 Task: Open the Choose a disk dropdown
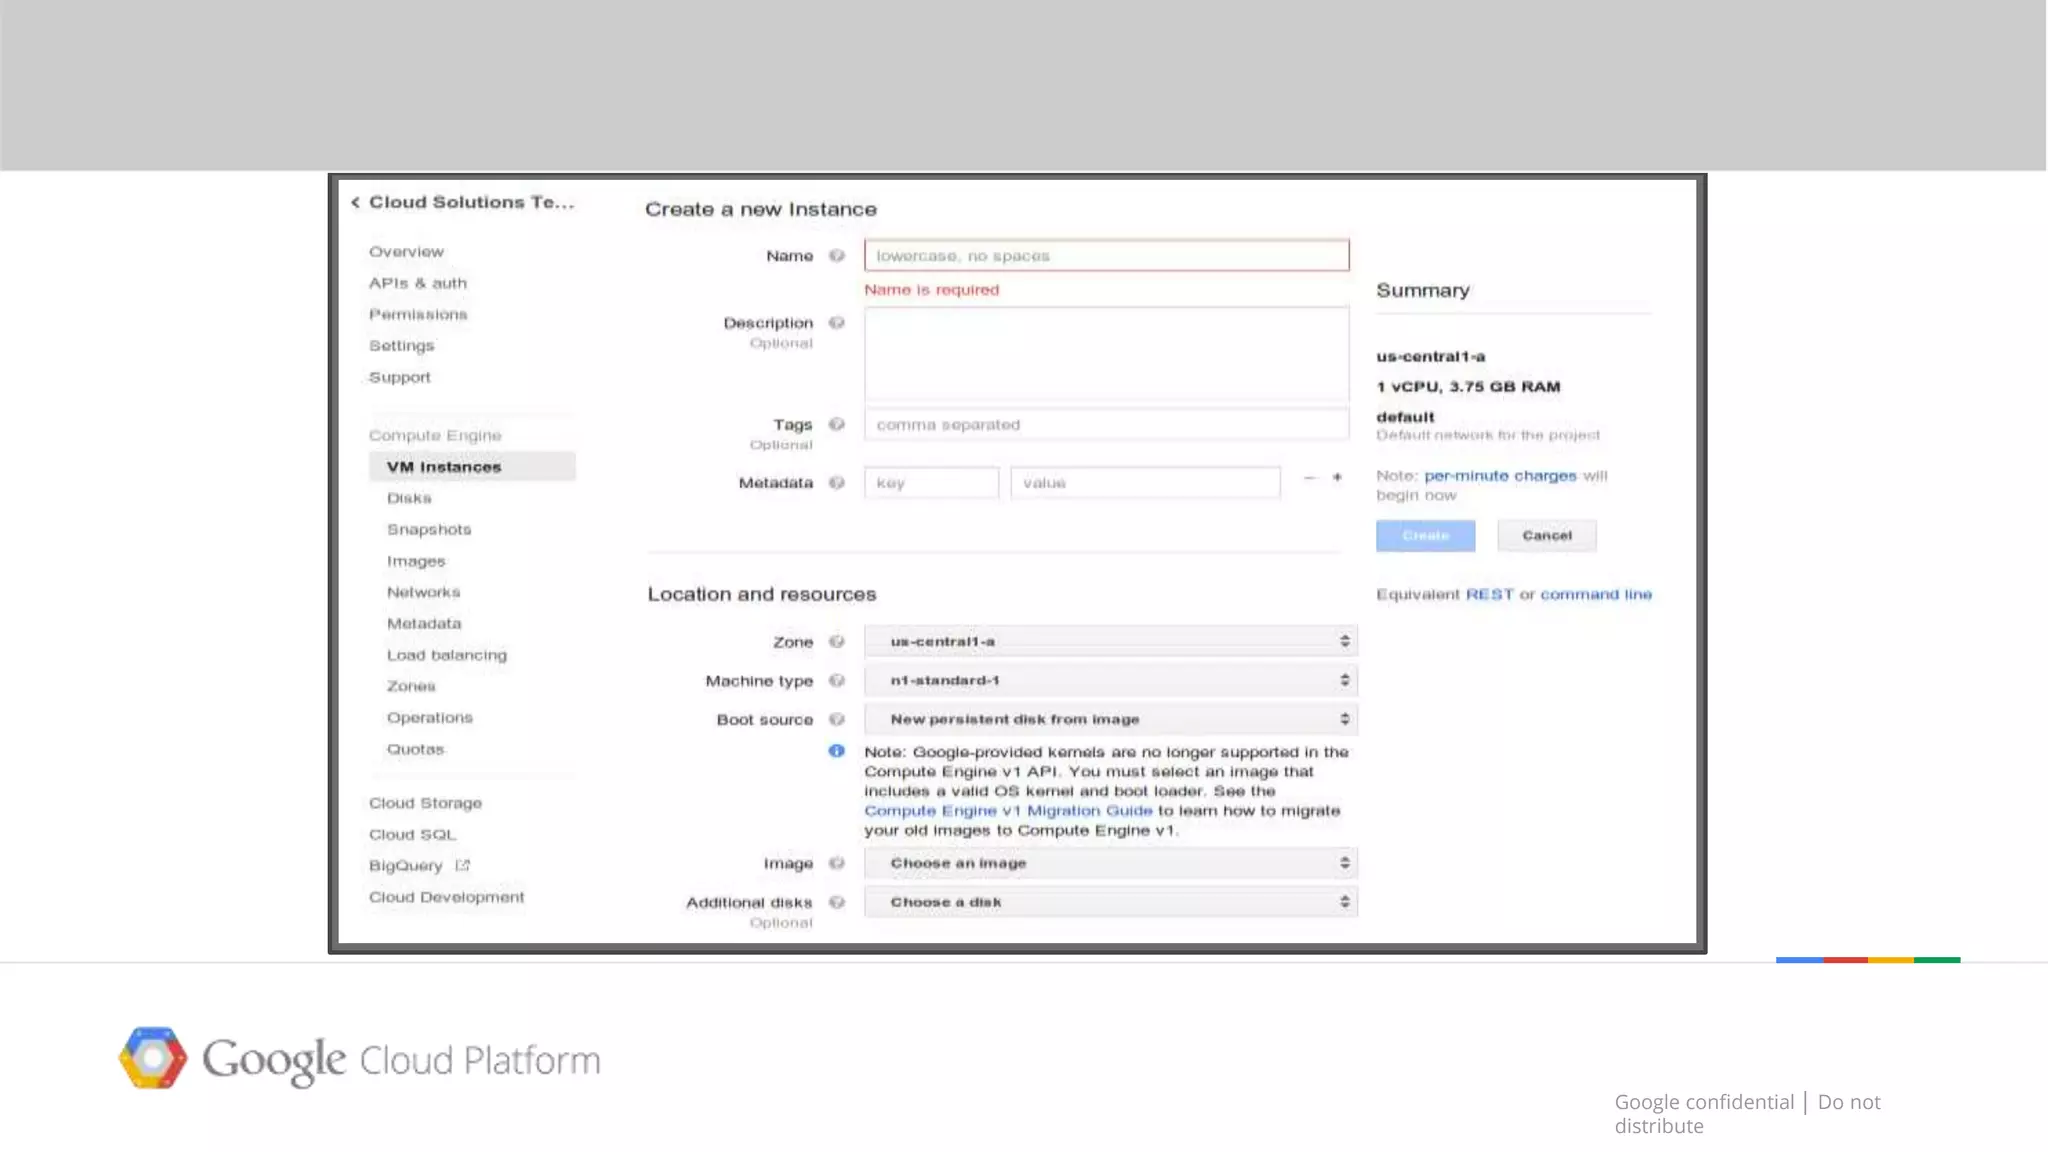click(x=1111, y=902)
